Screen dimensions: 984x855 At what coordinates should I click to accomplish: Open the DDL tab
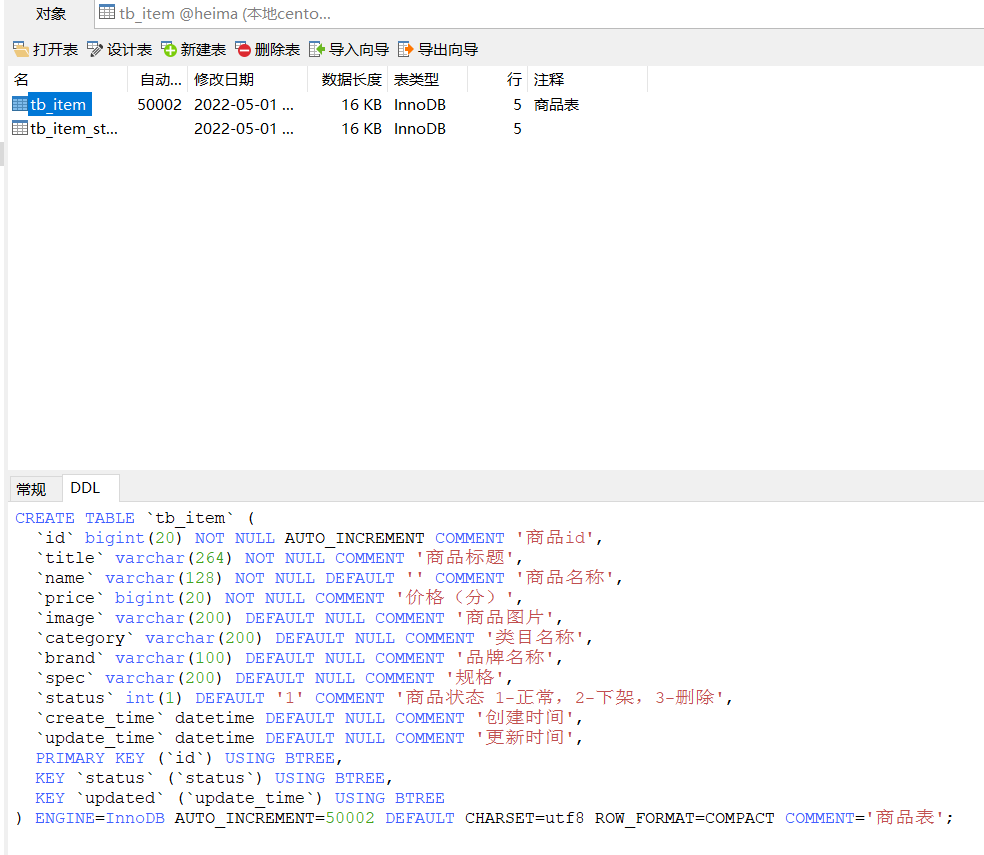(85, 488)
